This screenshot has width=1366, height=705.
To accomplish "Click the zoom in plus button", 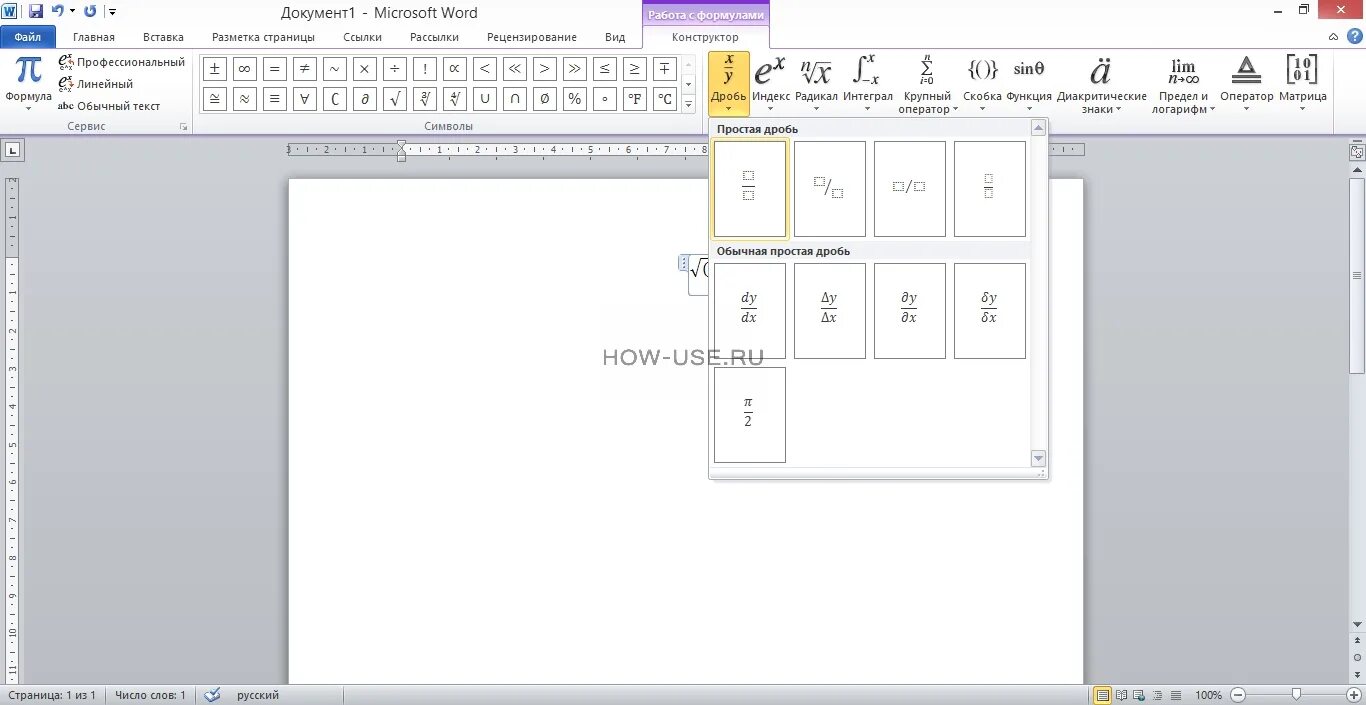I will (1353, 694).
